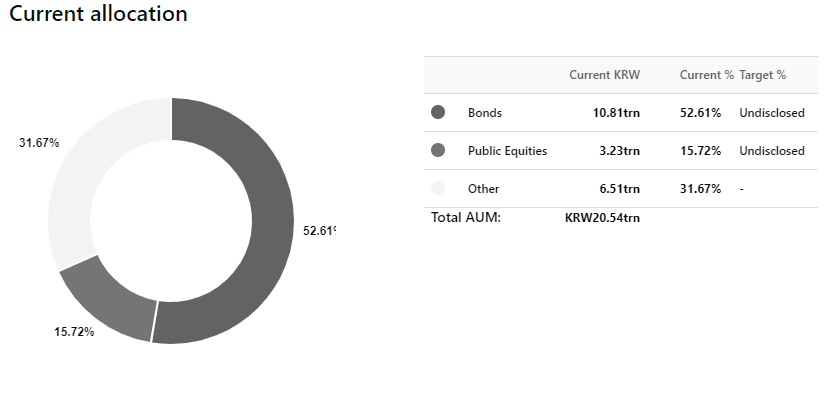Click the Current KRW column header
The height and width of the screenshot is (394, 831).
605,75
